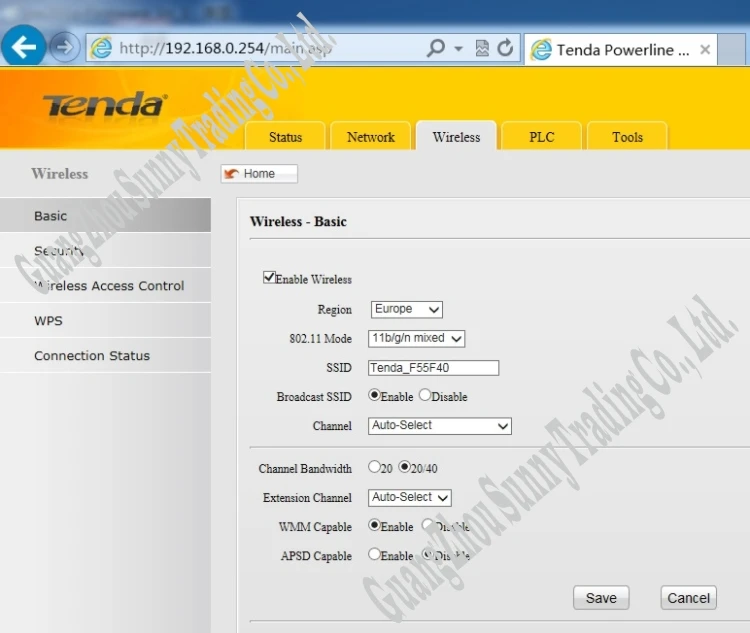
Task: Select Basic in the Wireless sidebar
Action: point(105,215)
